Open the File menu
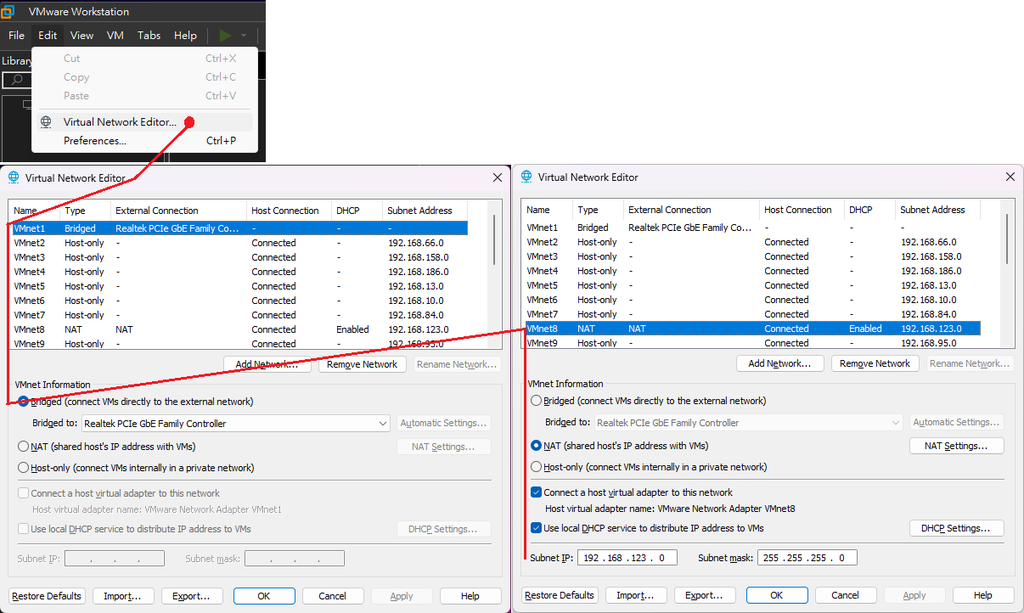Viewport: 1024px width, 613px height. point(16,35)
